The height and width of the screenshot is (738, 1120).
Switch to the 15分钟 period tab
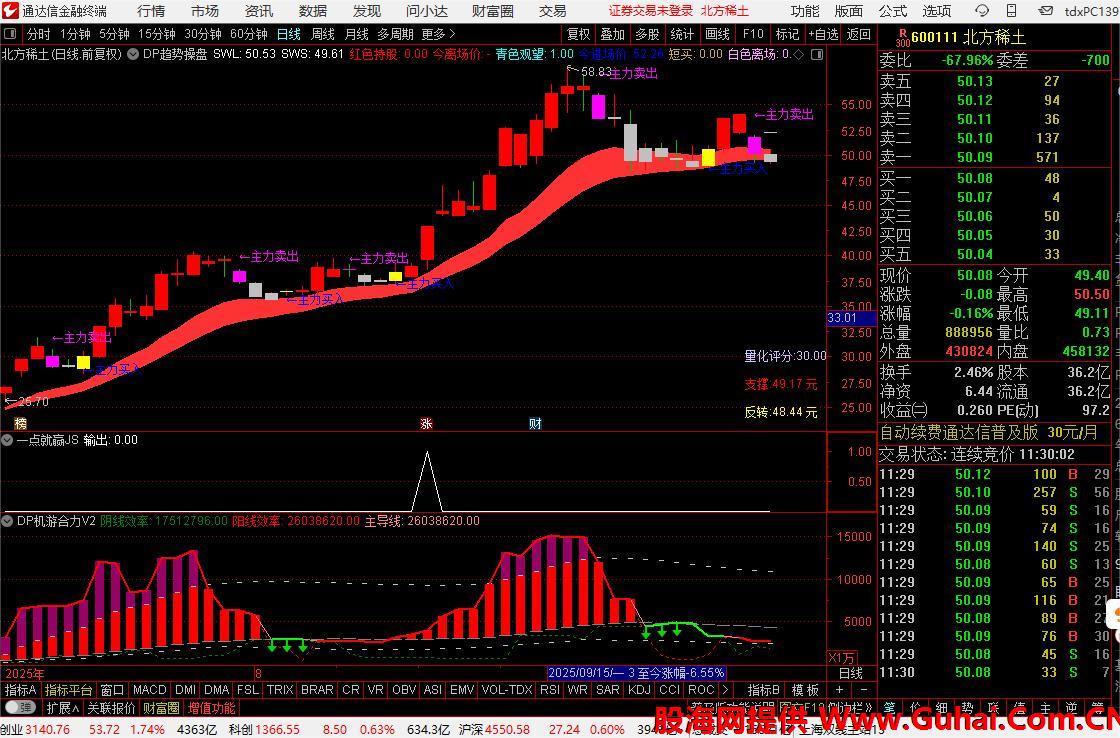click(156, 34)
